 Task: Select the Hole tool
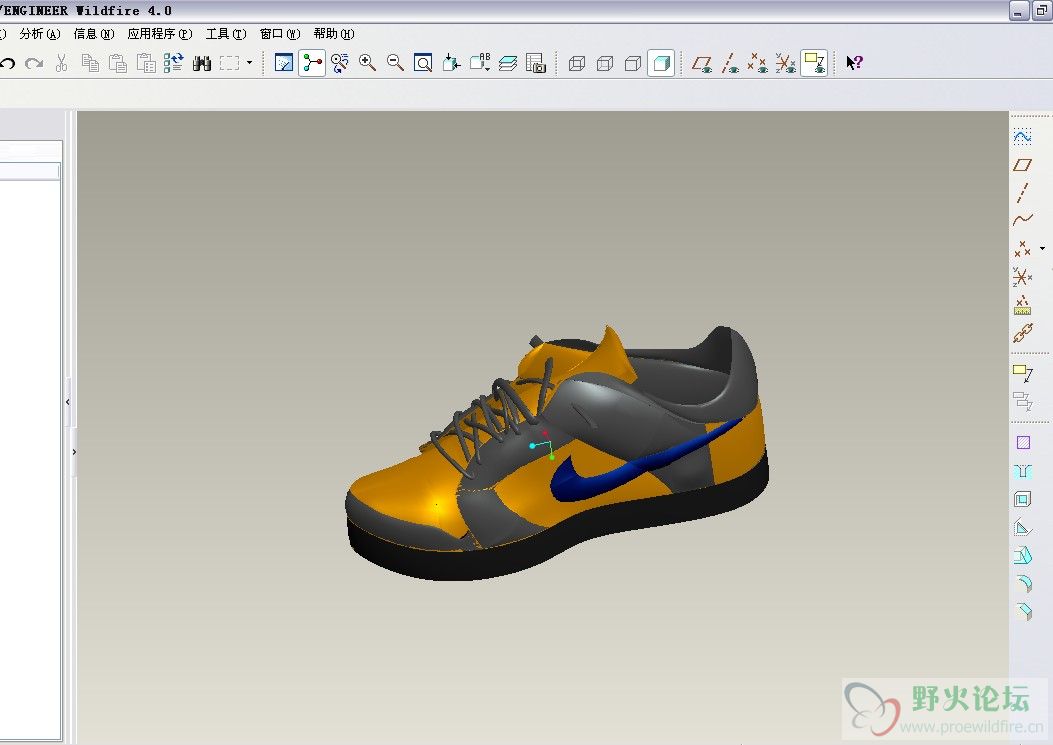tap(1022, 471)
